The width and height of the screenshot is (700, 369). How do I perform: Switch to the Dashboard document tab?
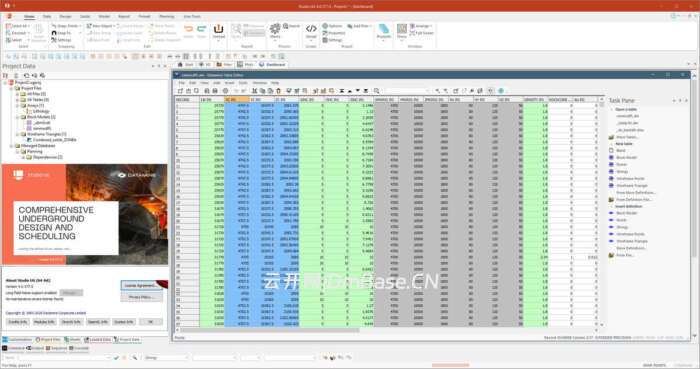point(272,65)
